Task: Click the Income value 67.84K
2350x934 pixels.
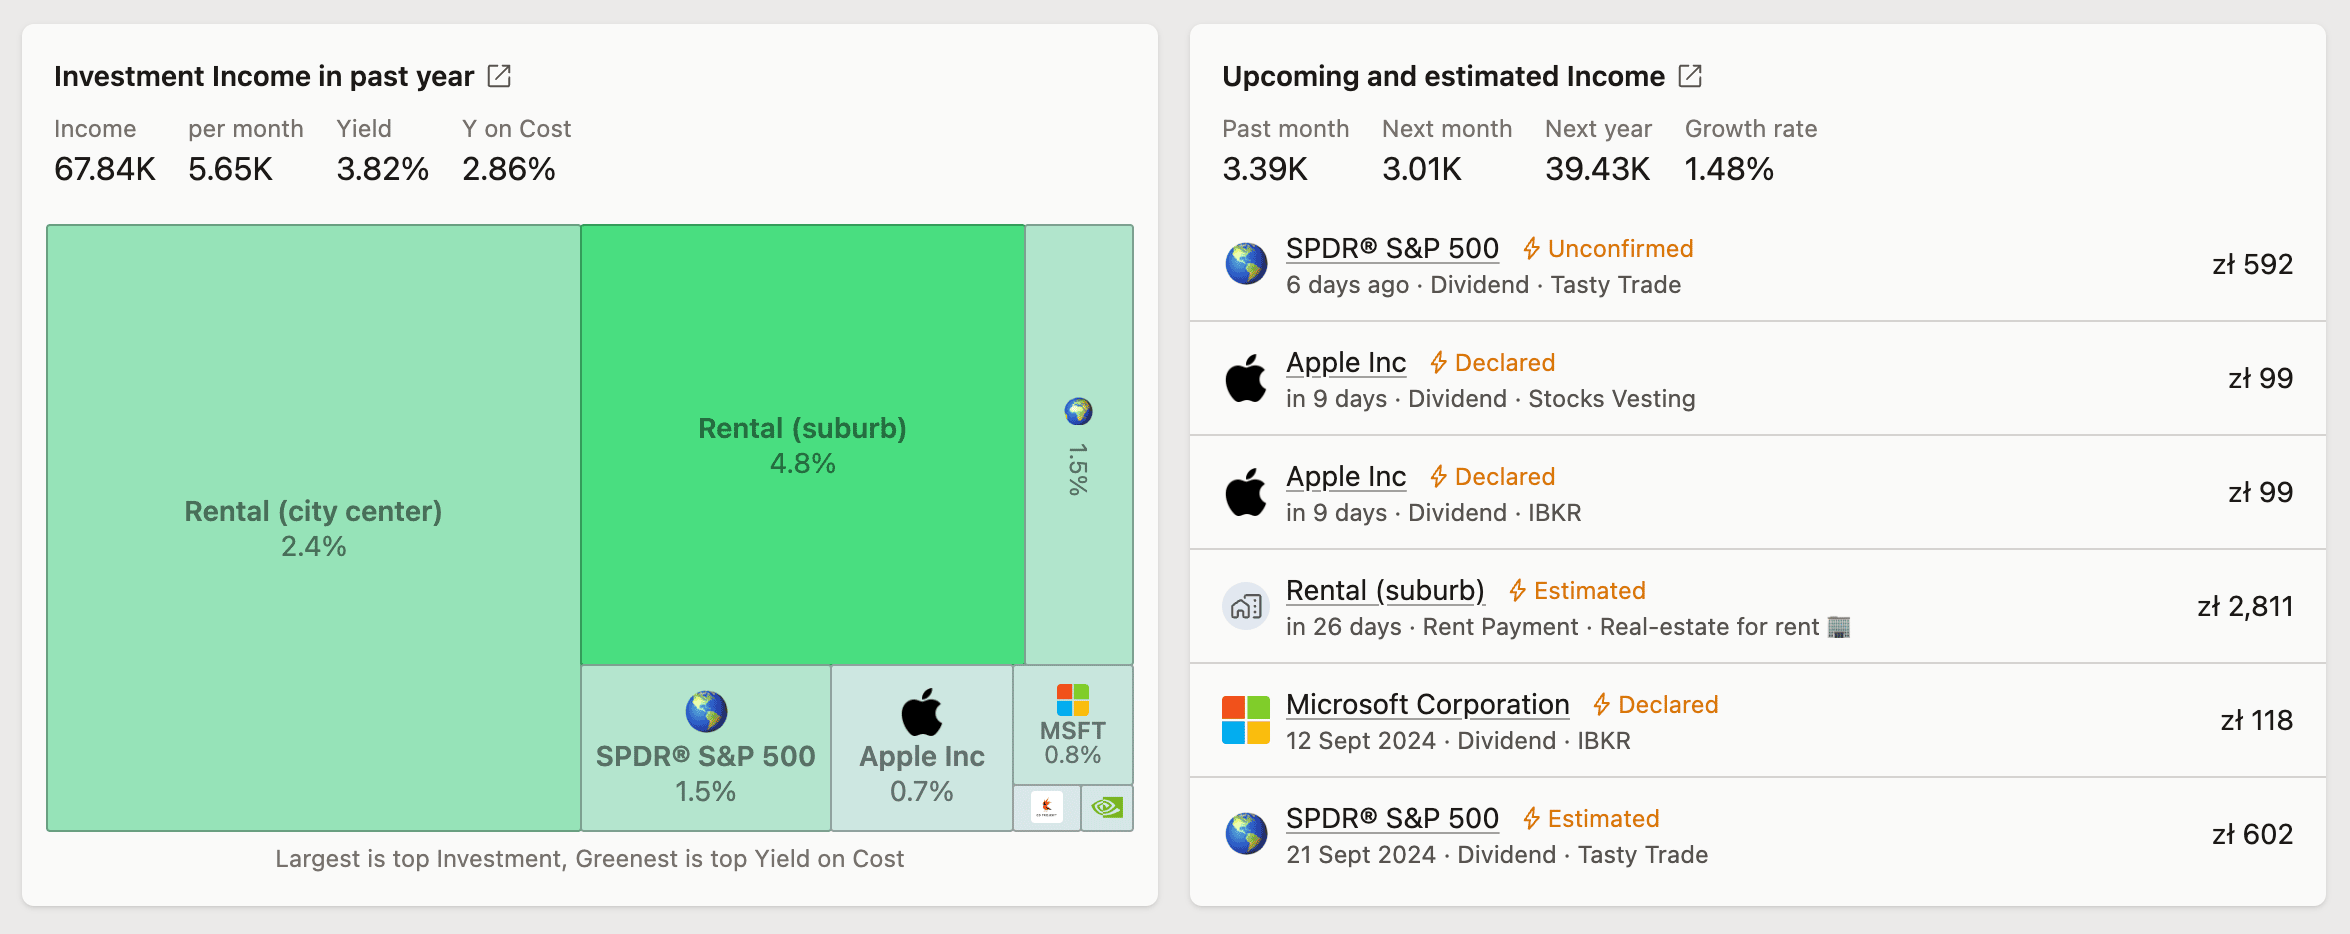Action: (105, 169)
